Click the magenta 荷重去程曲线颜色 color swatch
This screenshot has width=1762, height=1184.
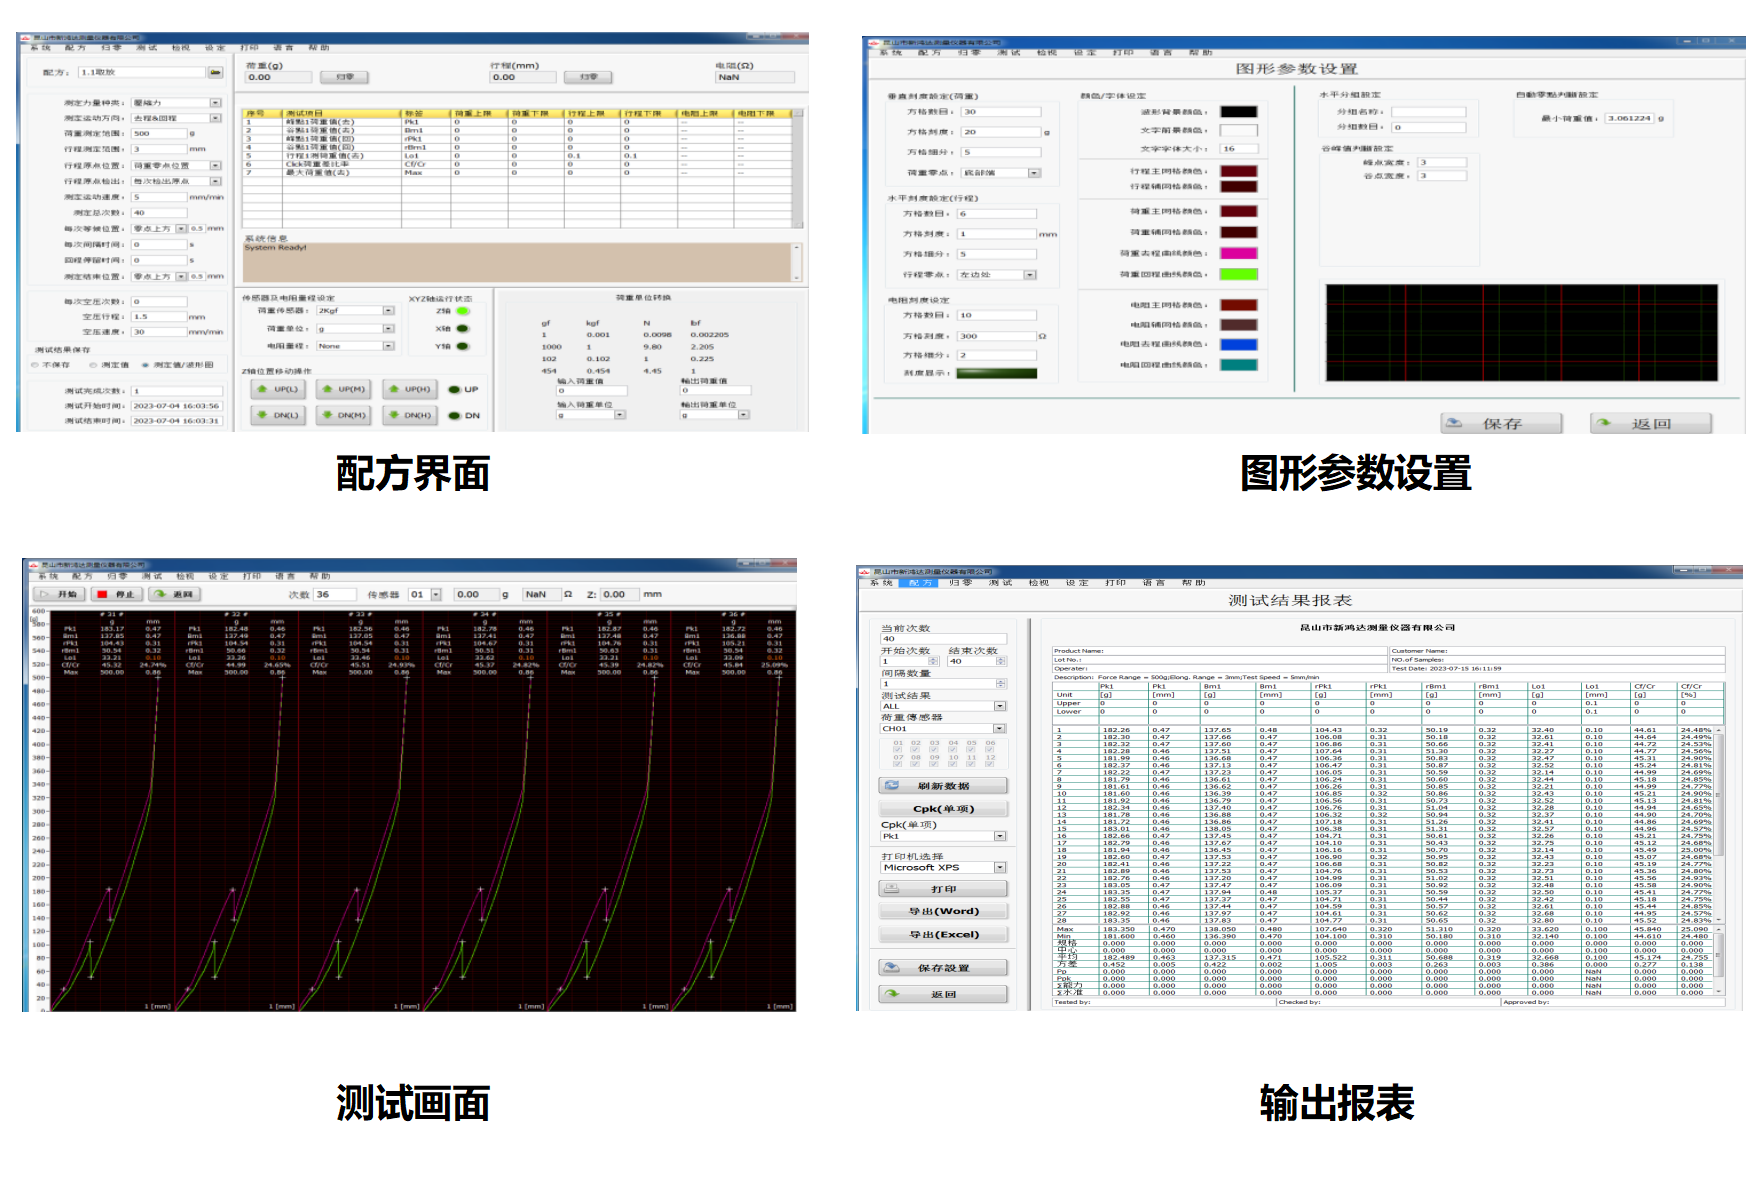[x=1238, y=254]
